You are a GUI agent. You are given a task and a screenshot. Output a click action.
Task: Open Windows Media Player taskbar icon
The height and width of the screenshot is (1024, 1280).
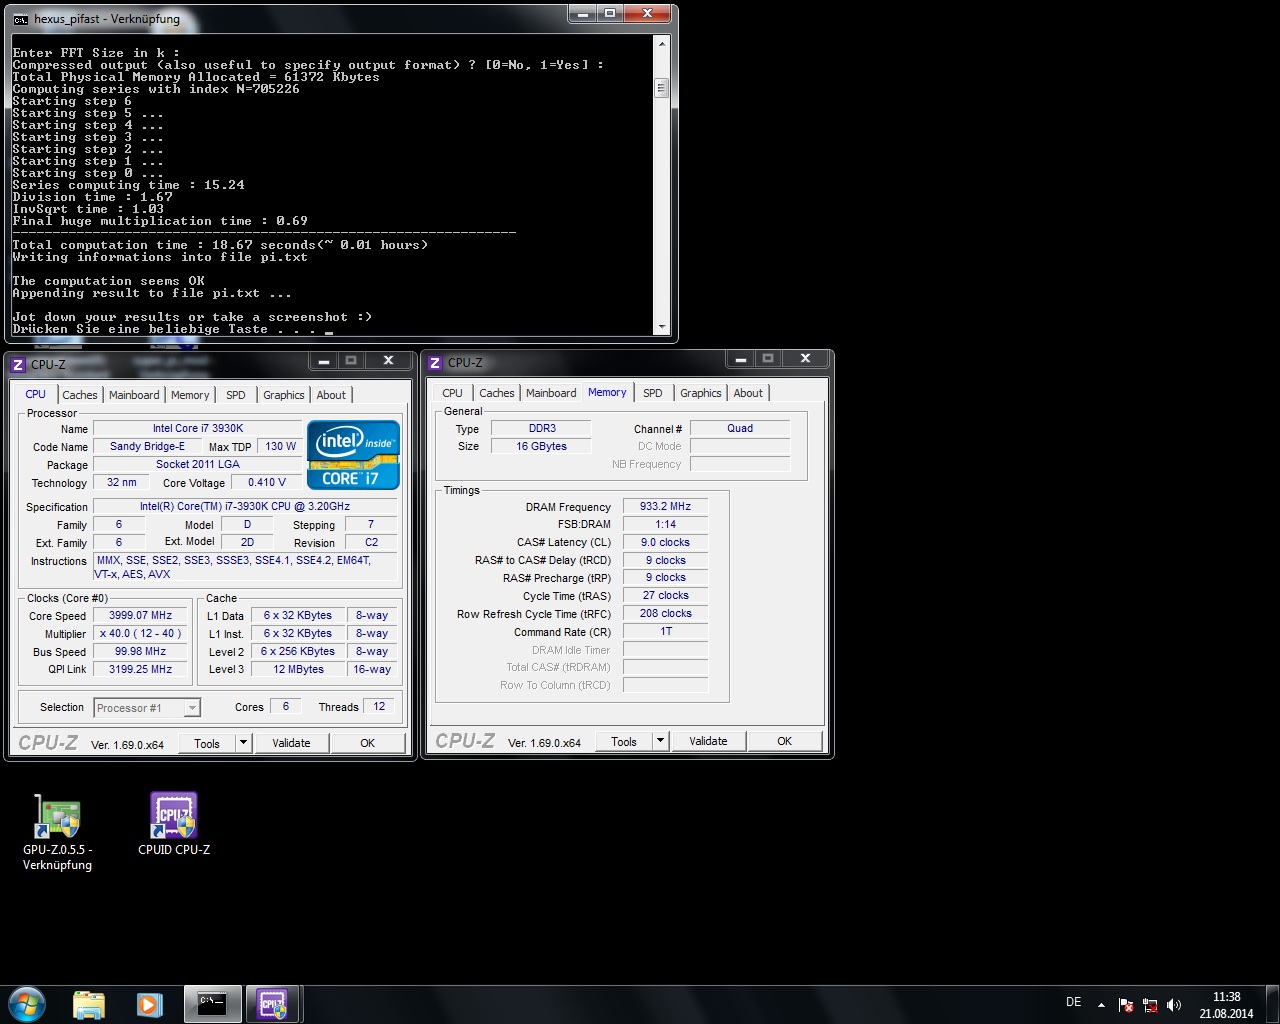(150, 1004)
